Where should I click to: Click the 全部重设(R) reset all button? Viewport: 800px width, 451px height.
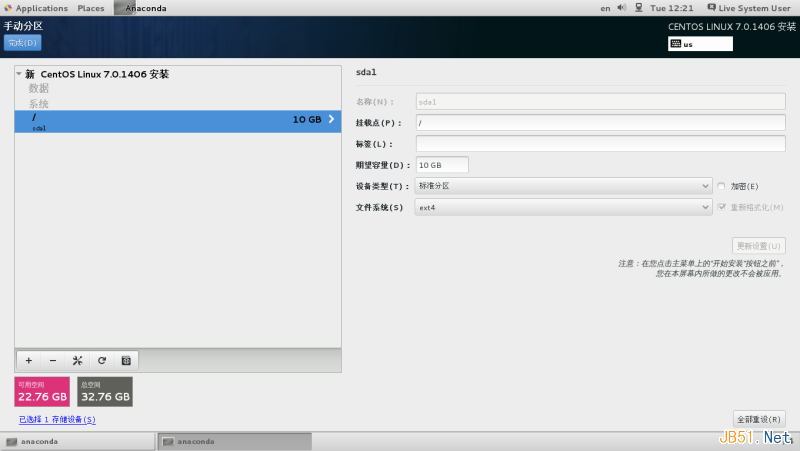759,419
